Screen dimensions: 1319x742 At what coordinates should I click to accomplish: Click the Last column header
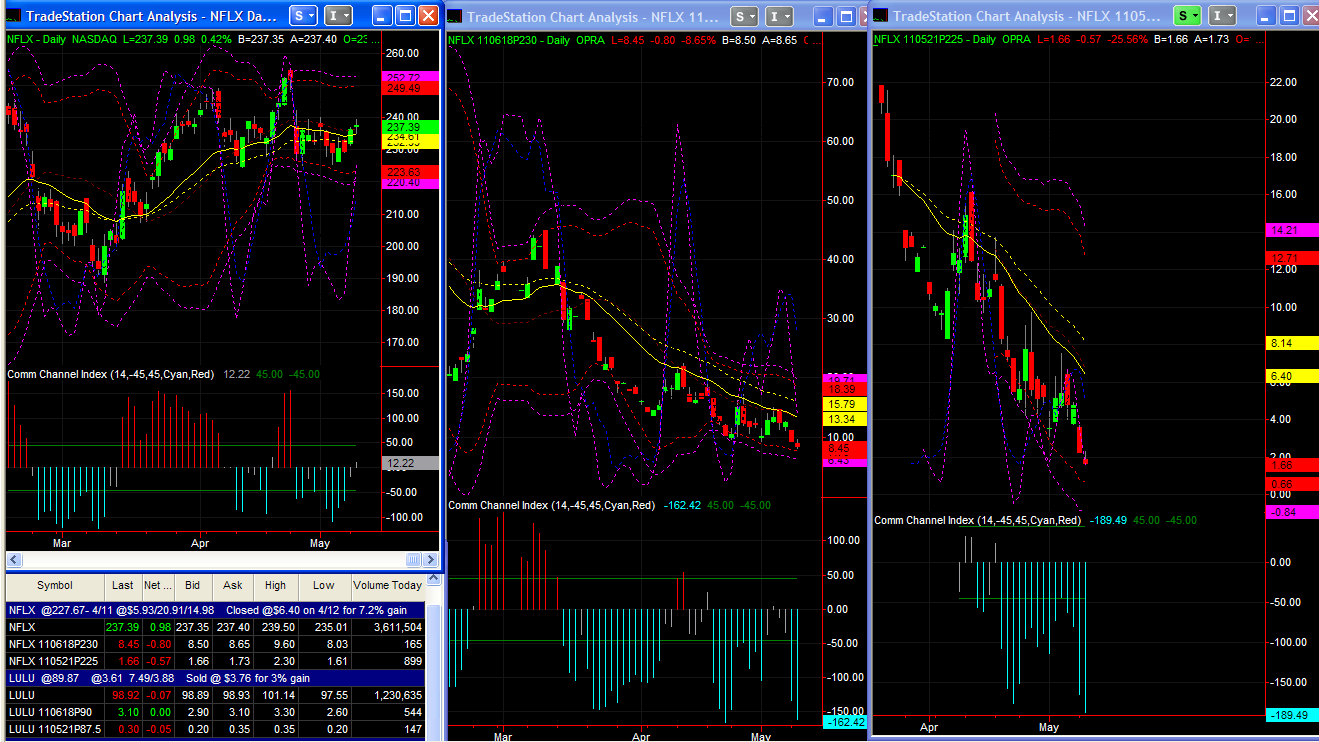click(122, 585)
